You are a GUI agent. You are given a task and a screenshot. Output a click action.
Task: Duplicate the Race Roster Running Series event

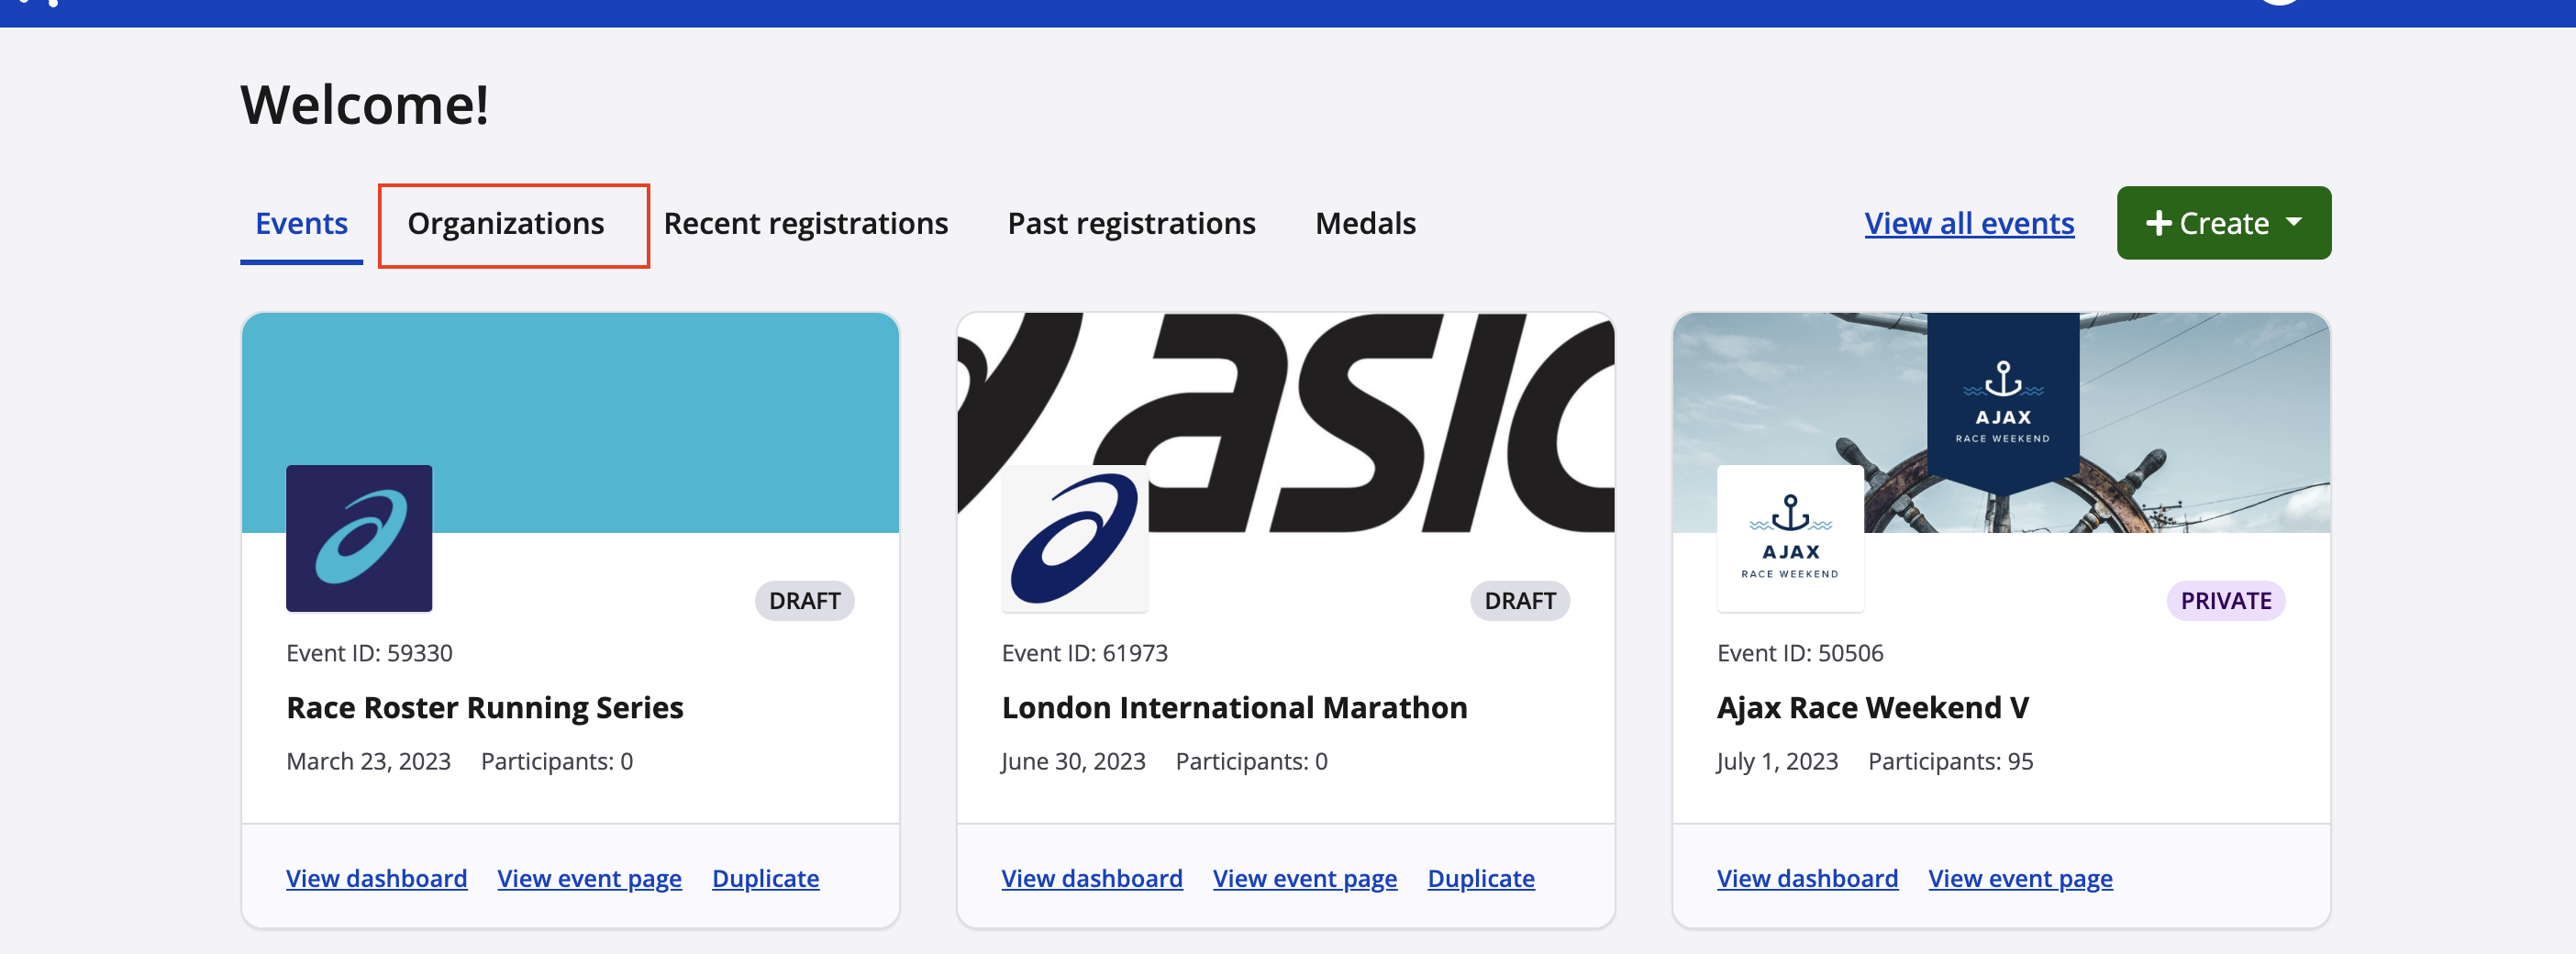click(765, 878)
